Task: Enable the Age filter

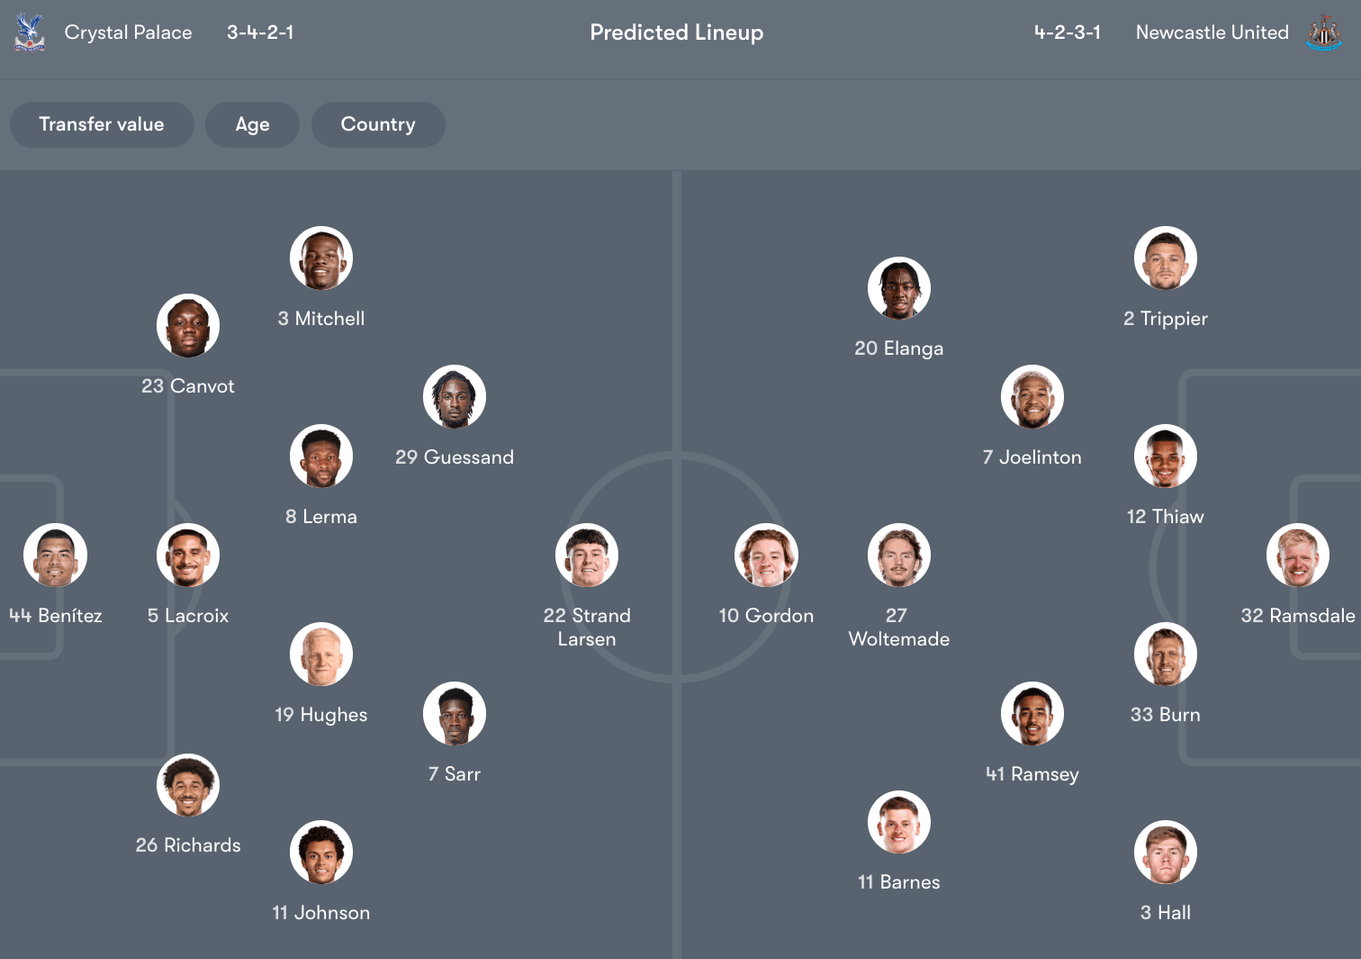Action: [x=252, y=124]
